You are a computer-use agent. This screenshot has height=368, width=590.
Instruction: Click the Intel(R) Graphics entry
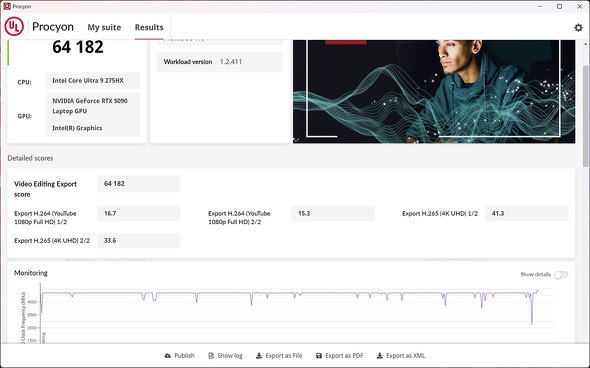click(x=77, y=128)
